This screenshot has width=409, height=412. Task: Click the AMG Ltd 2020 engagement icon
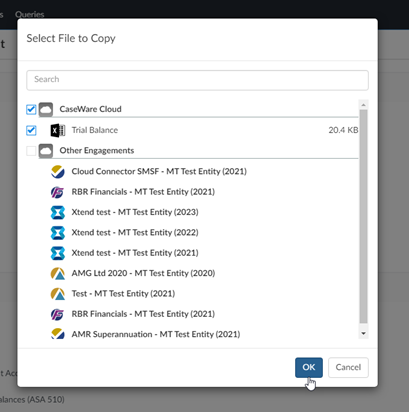pos(58,273)
